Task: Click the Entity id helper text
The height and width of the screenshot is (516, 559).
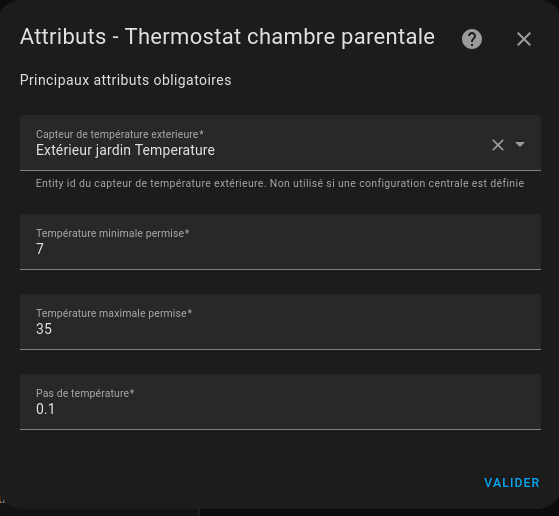Action: tap(280, 183)
